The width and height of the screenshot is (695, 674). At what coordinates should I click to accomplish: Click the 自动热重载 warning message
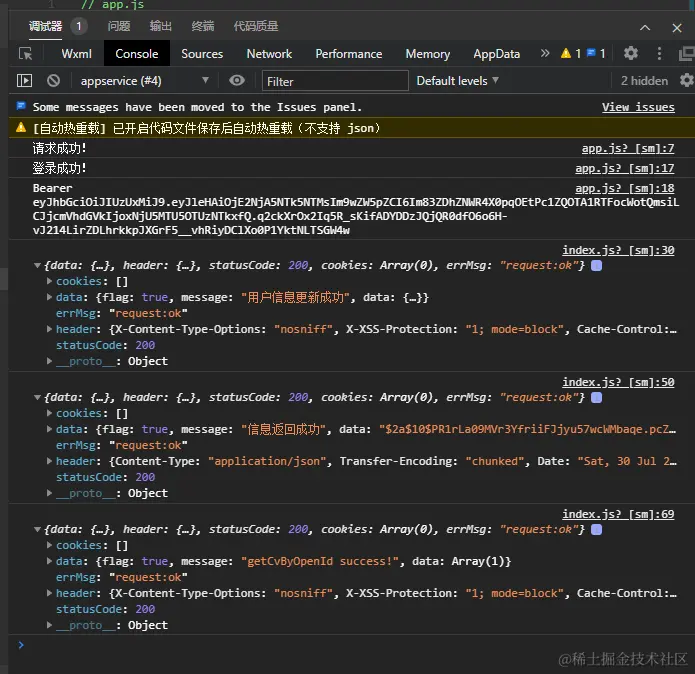(x=206, y=128)
